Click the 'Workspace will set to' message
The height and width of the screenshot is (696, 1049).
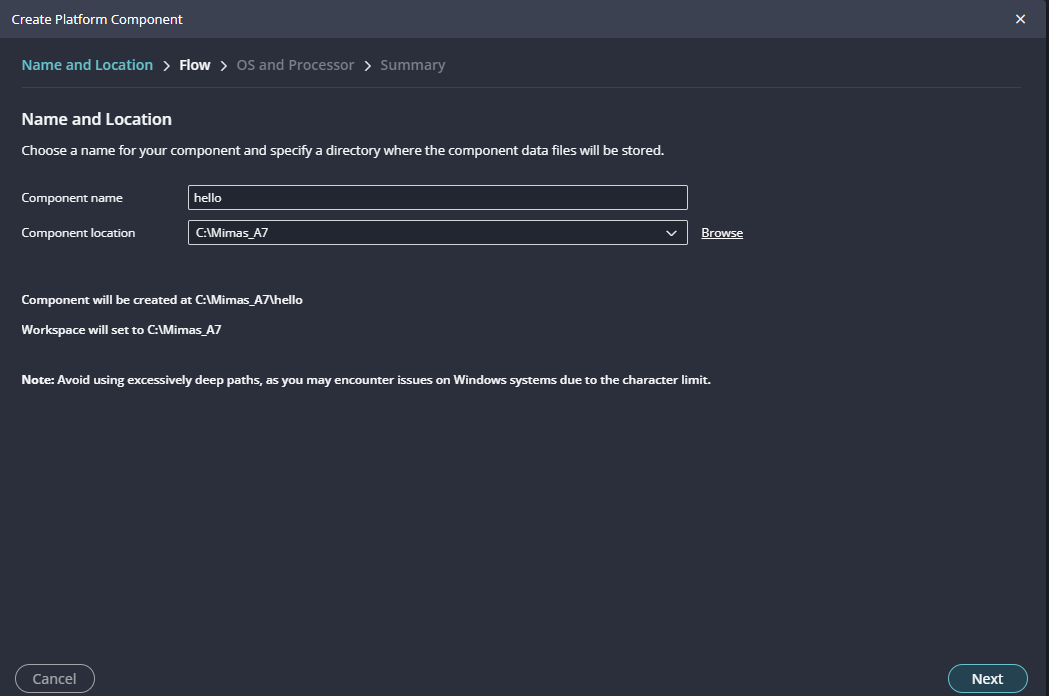(x=121, y=329)
